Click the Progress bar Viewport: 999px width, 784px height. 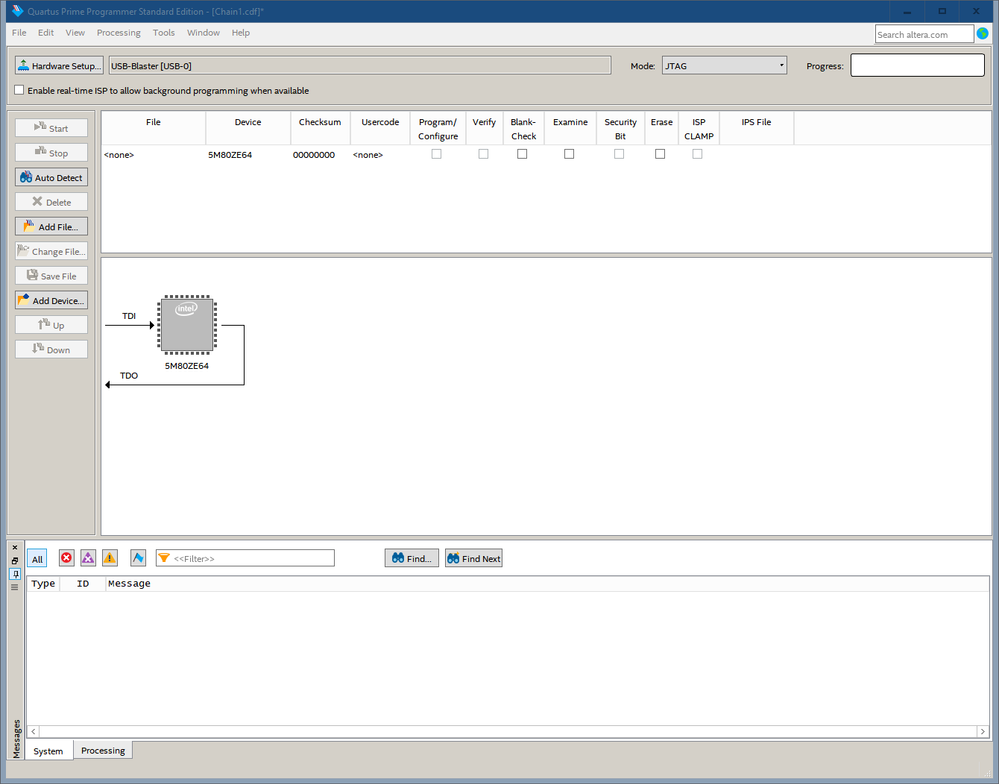coord(917,65)
